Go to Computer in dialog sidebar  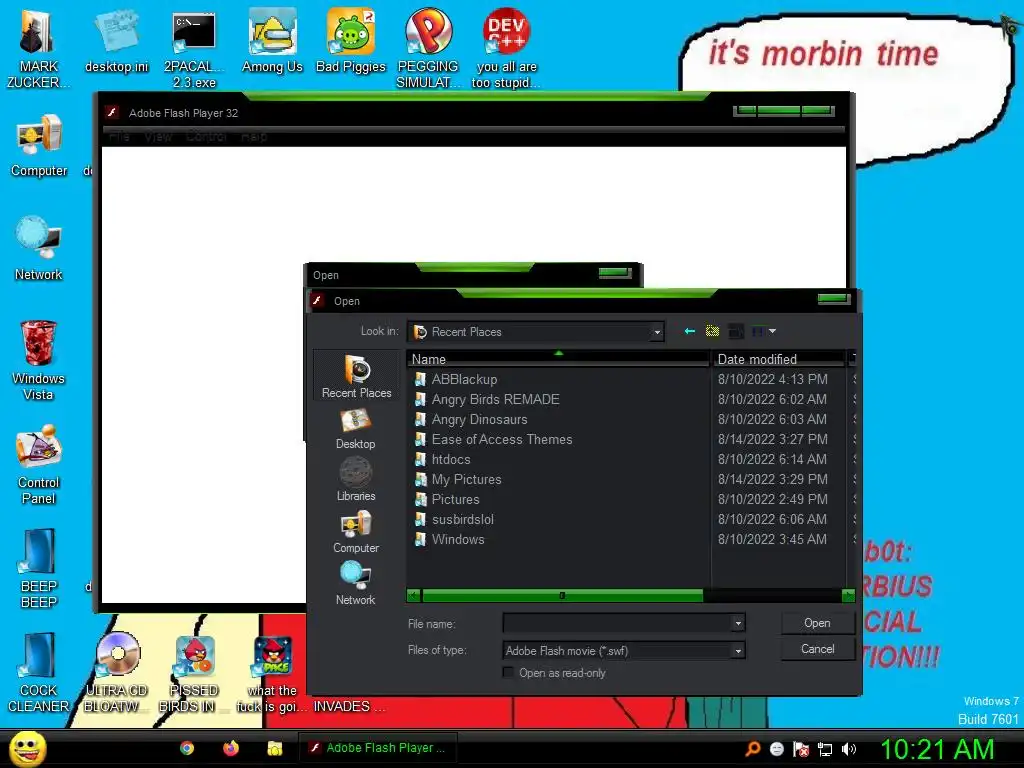356,532
